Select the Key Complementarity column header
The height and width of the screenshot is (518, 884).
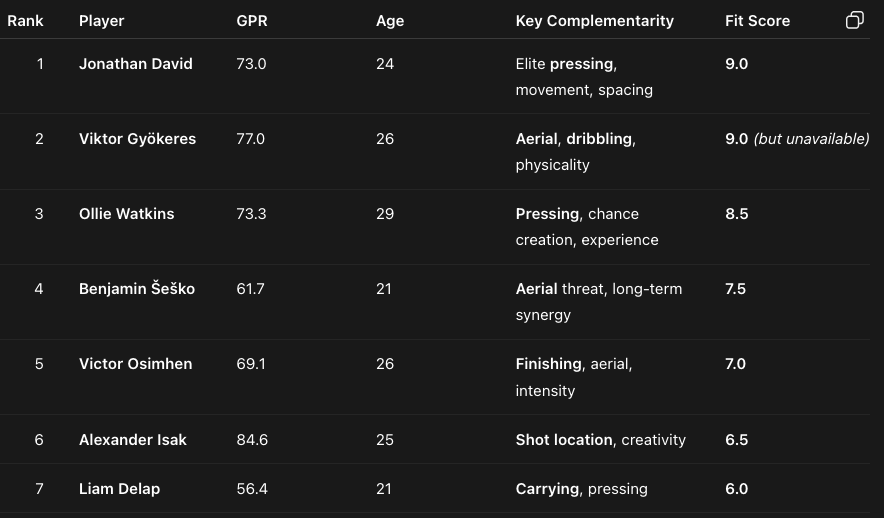(x=595, y=21)
